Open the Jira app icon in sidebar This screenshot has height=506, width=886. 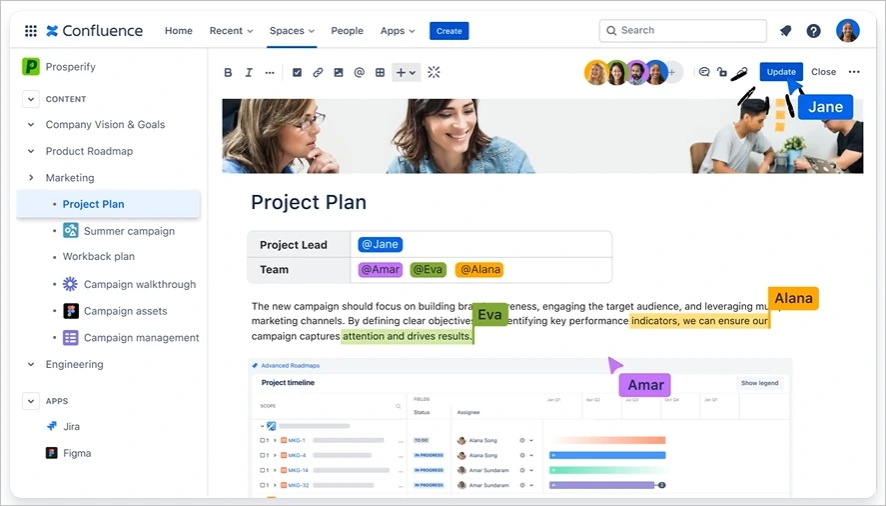point(51,426)
